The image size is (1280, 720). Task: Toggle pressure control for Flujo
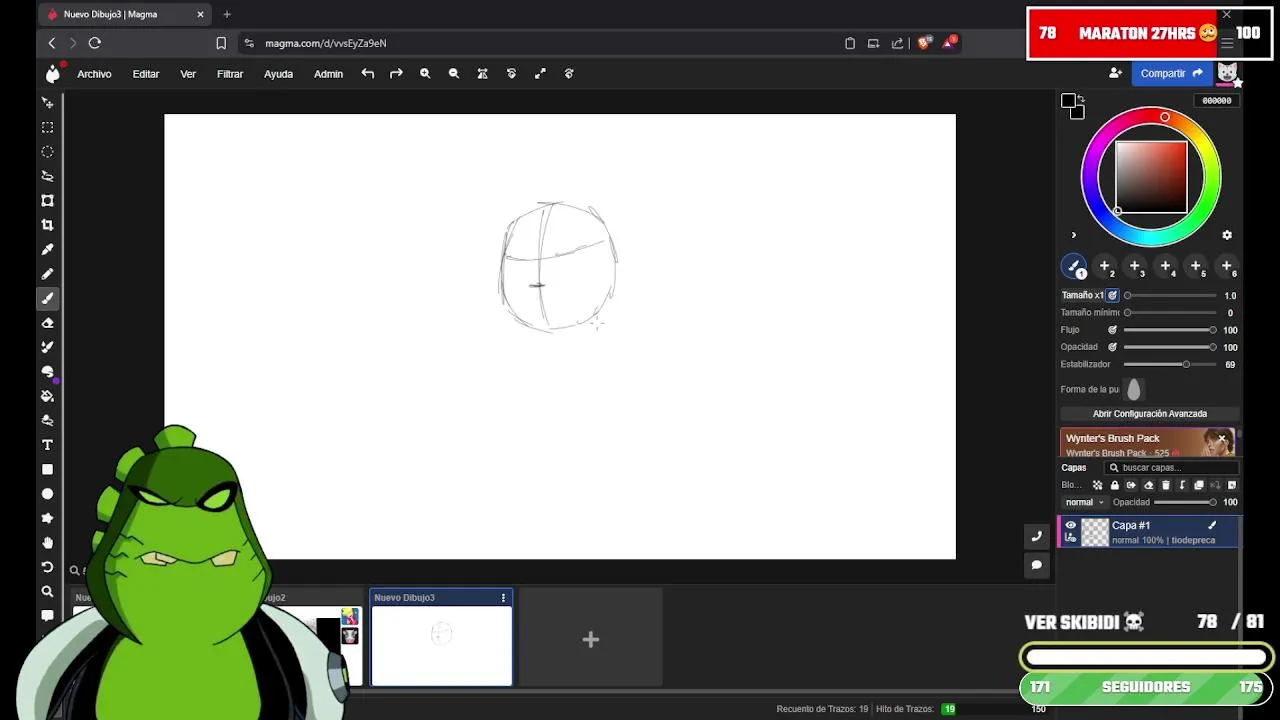1112,330
